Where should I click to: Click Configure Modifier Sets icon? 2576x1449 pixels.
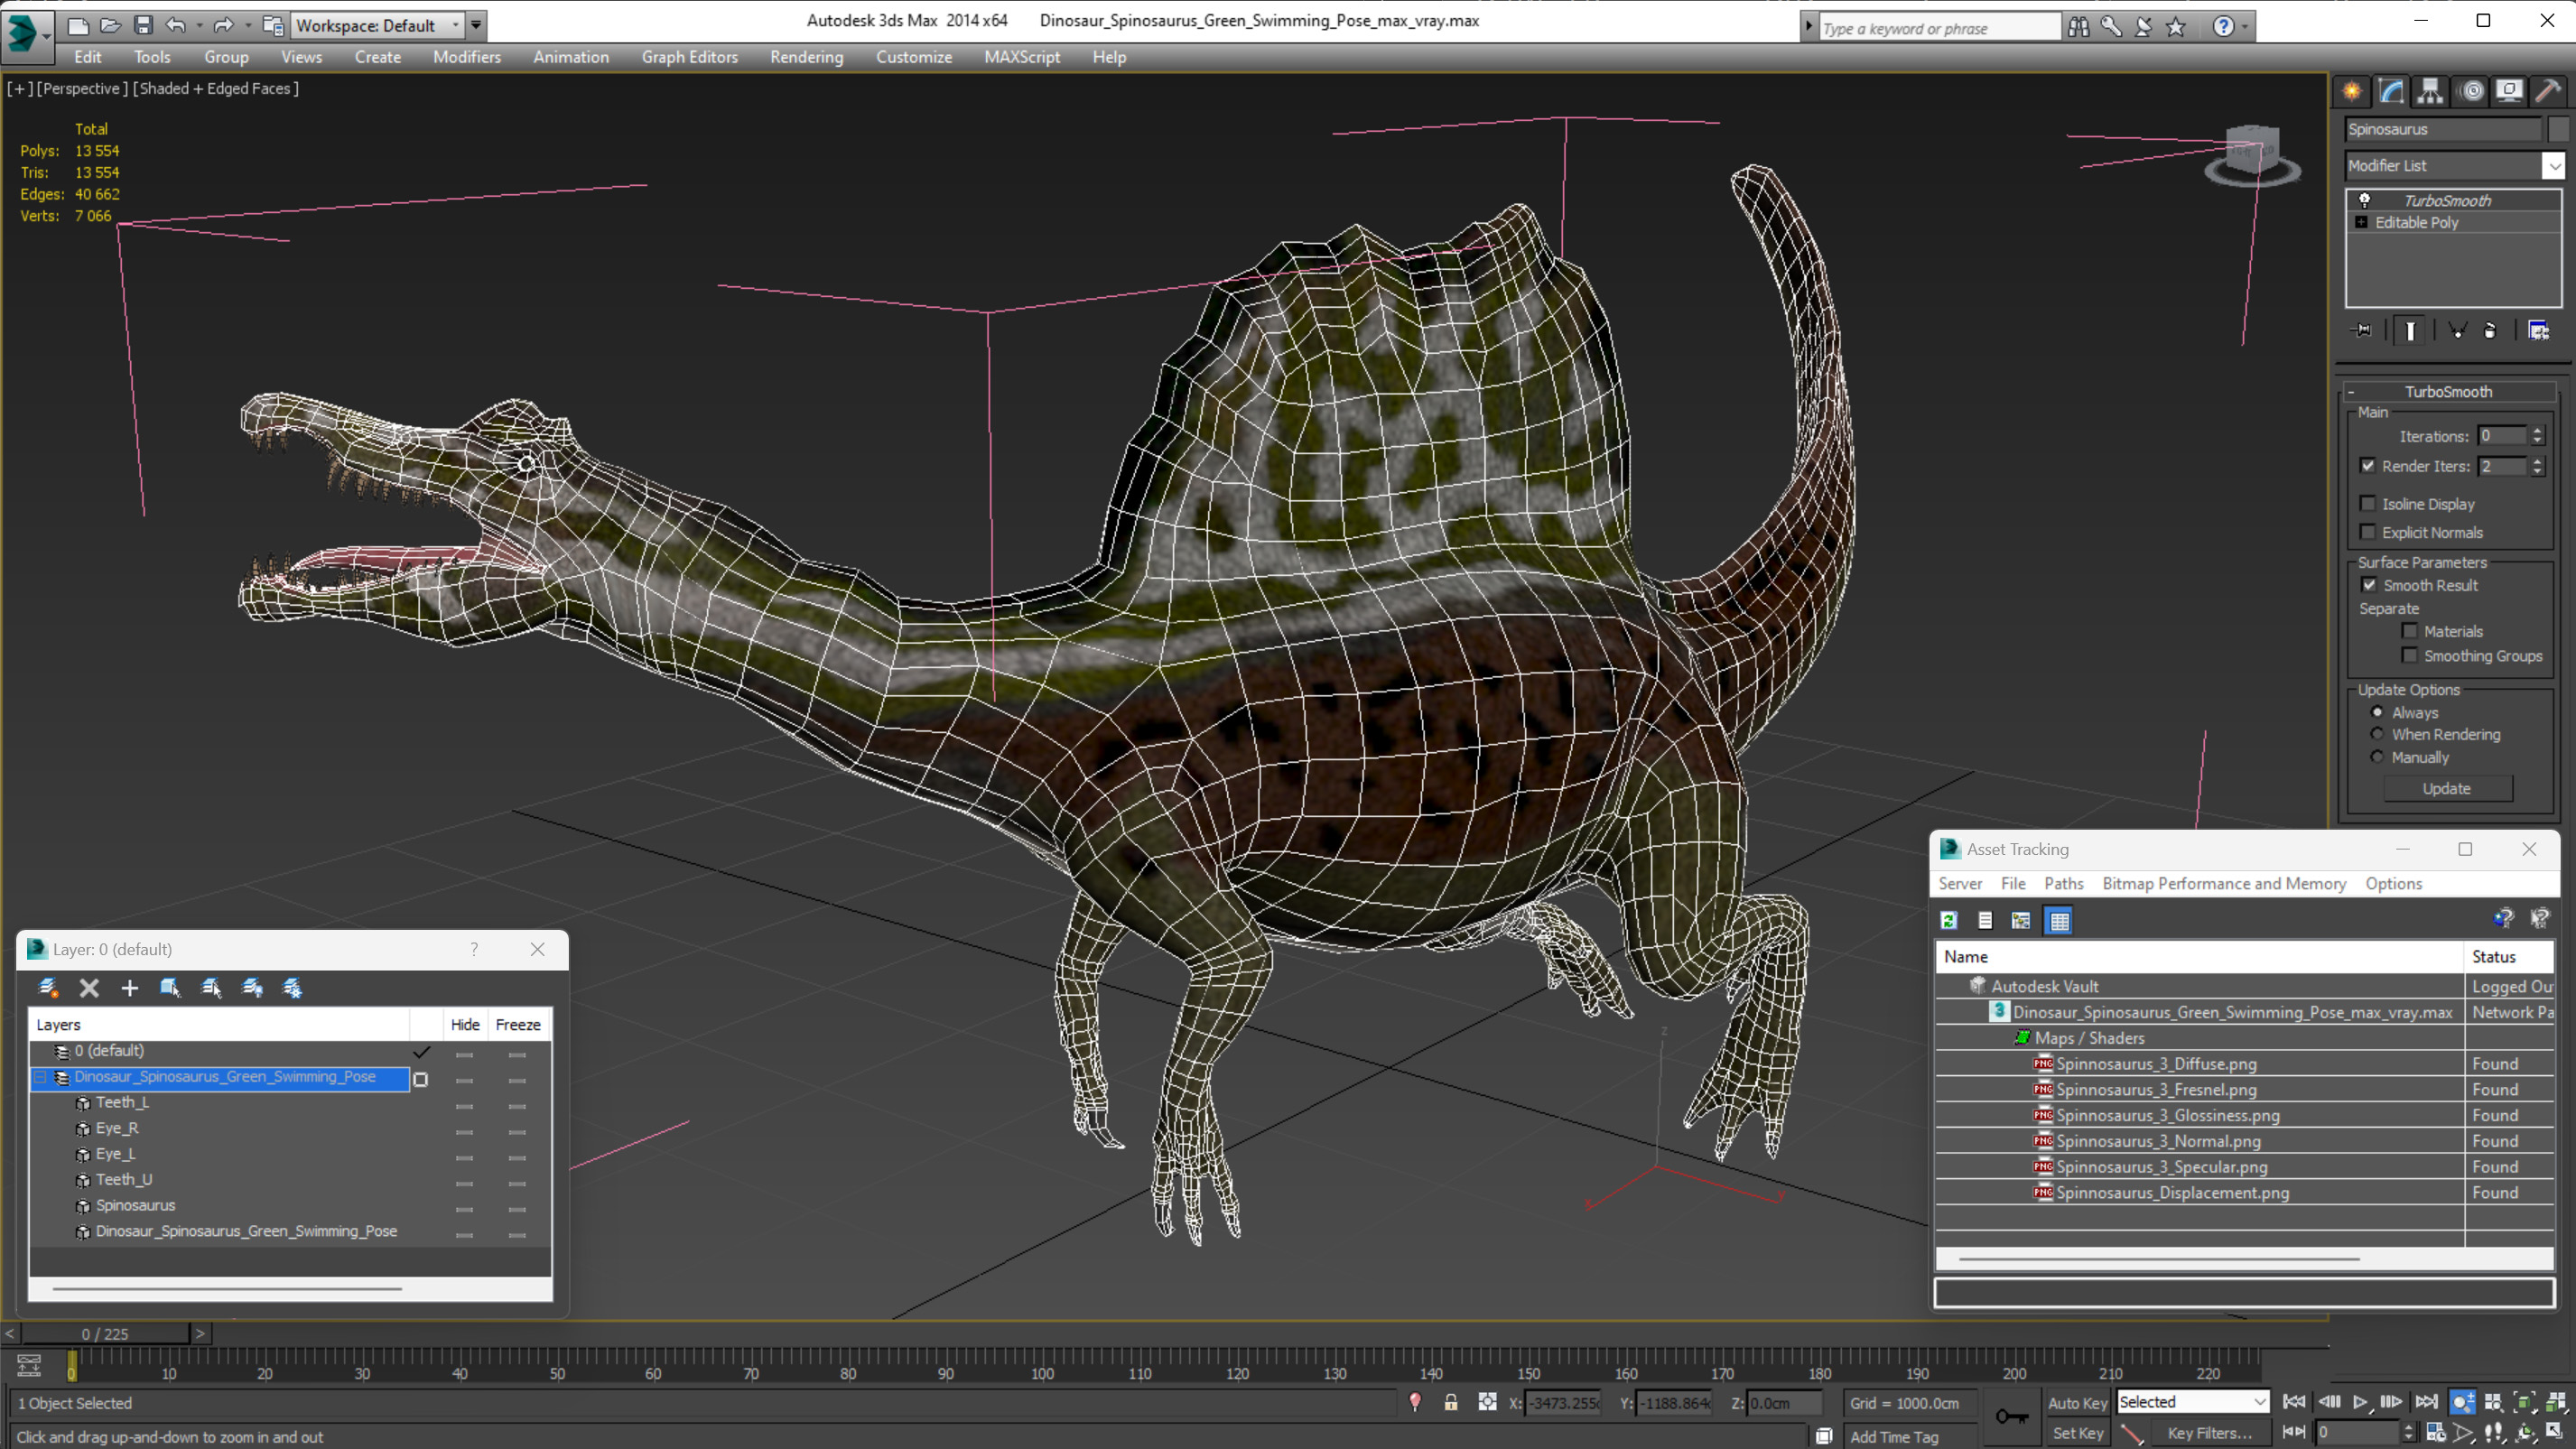[x=2538, y=330]
